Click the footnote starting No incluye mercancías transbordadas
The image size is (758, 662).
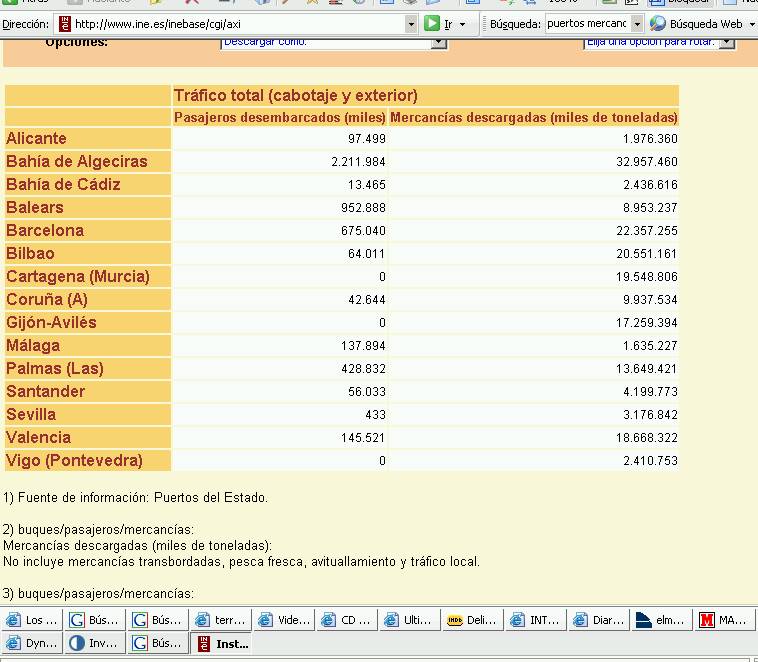pos(241,562)
